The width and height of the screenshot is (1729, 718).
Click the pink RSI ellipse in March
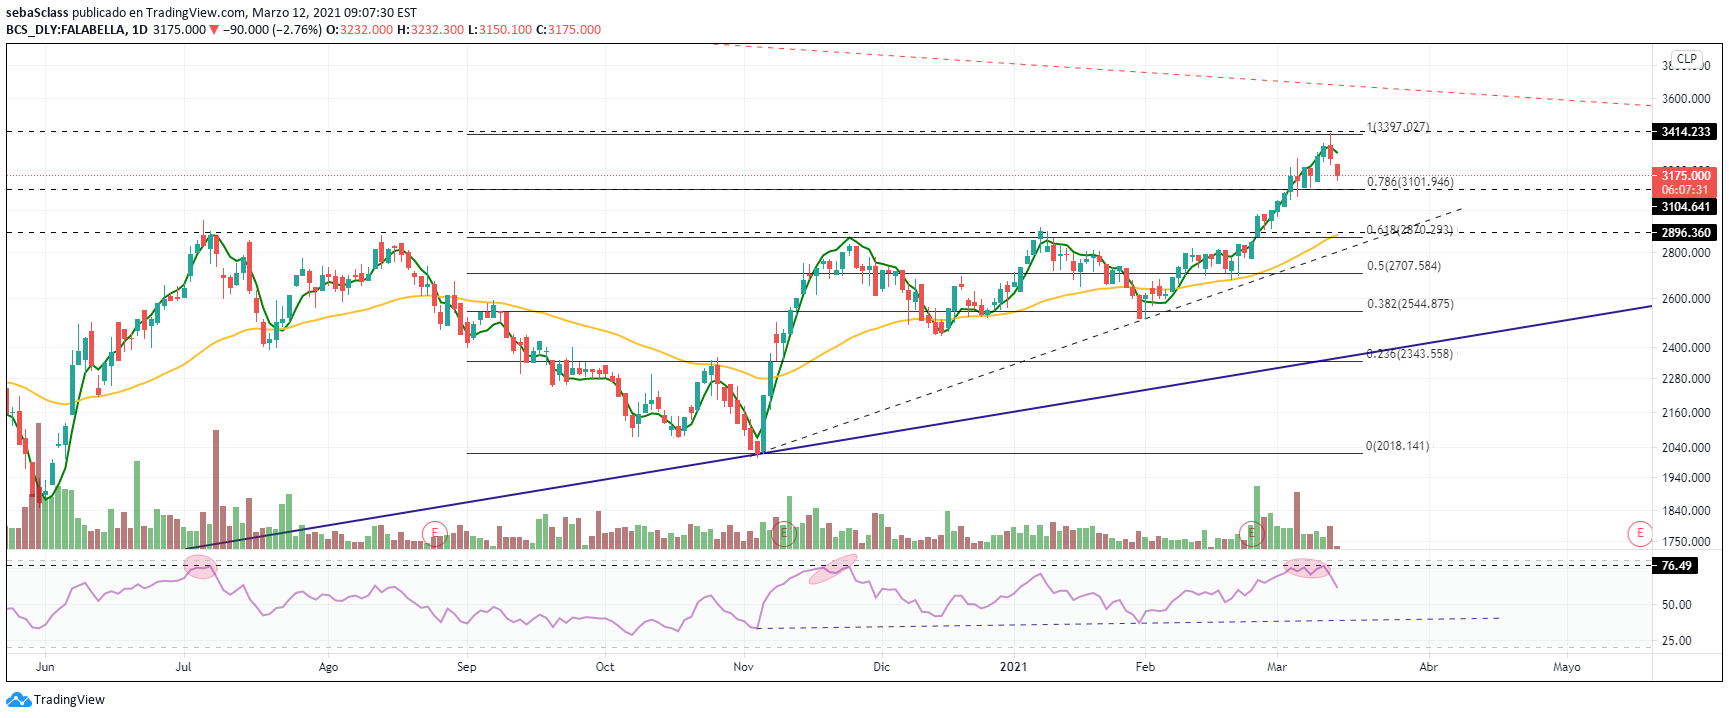(1308, 568)
